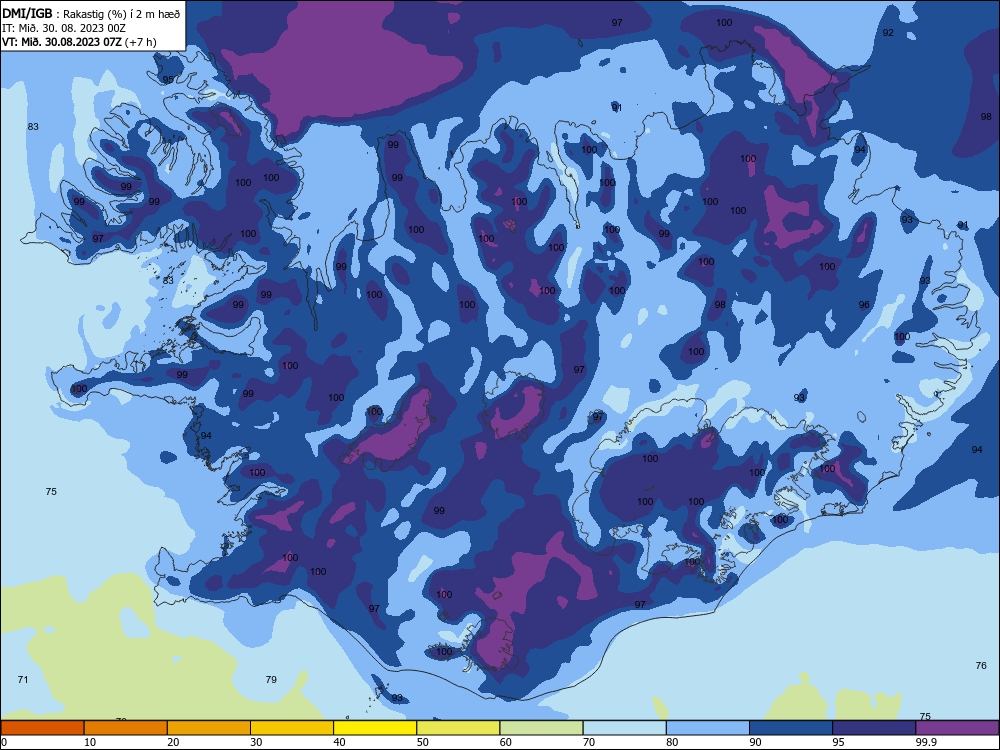The image size is (1000, 750).
Task: Click the humidity value 76 on the map
Action: pyautogui.click(x=981, y=666)
